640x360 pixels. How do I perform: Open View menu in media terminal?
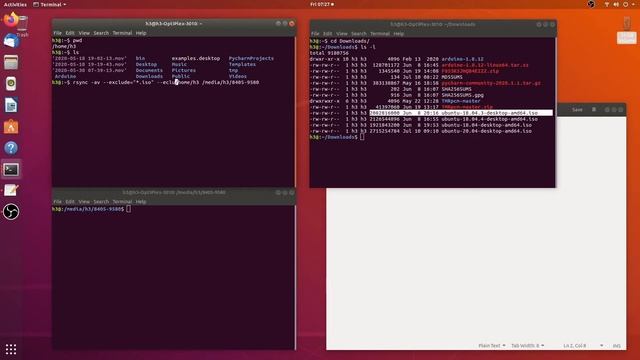click(x=84, y=202)
